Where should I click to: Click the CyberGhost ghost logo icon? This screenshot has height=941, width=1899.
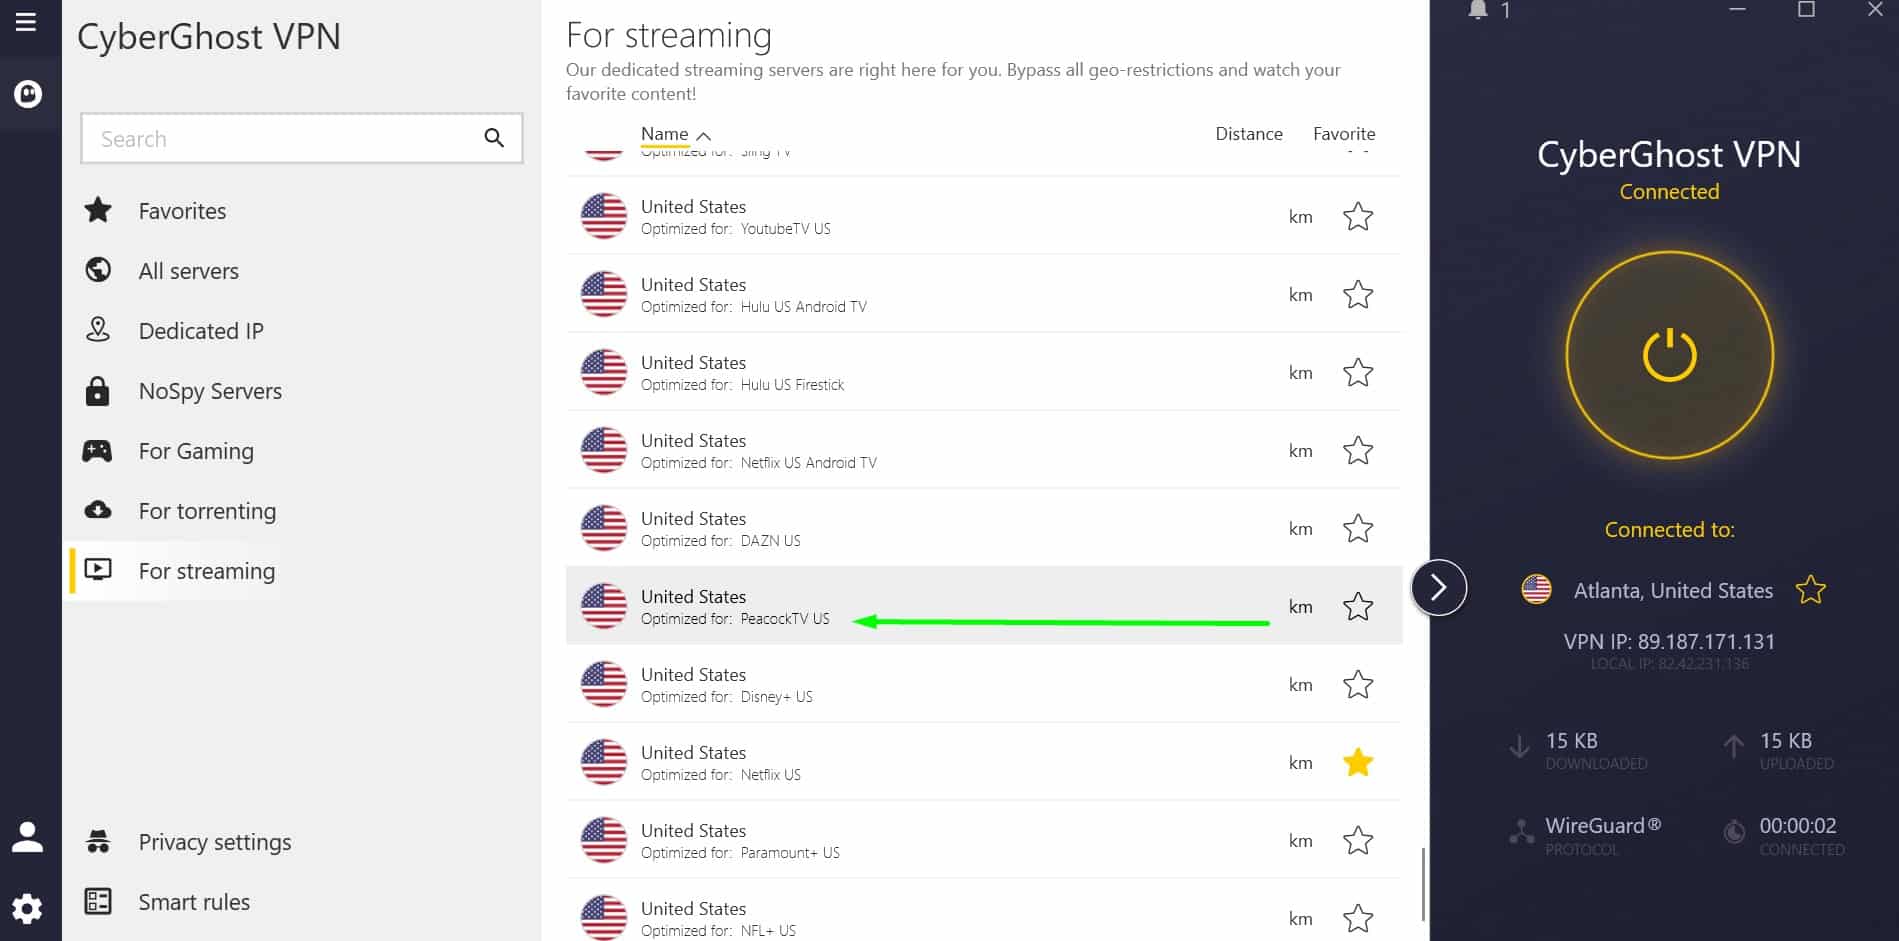(28, 94)
